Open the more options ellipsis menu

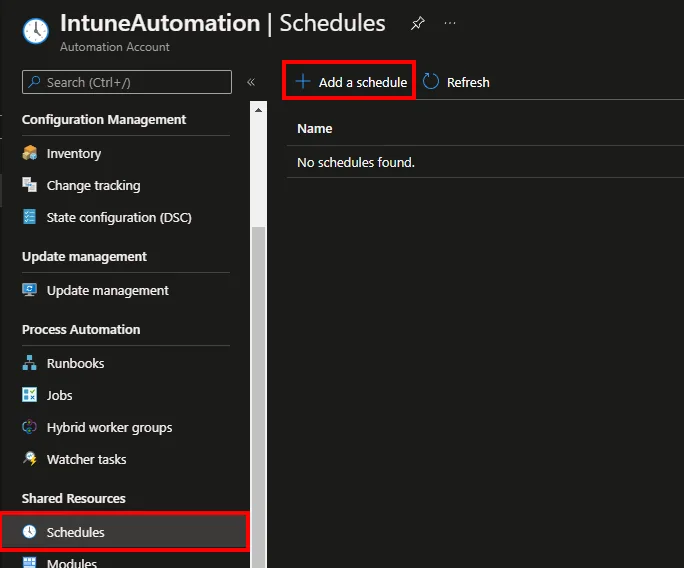click(x=450, y=23)
